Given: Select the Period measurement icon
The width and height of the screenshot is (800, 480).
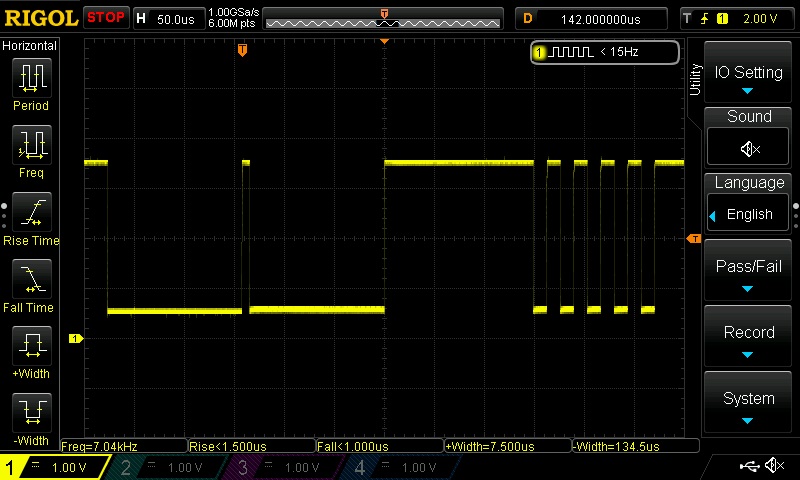Looking at the screenshot, I should click(x=31, y=78).
